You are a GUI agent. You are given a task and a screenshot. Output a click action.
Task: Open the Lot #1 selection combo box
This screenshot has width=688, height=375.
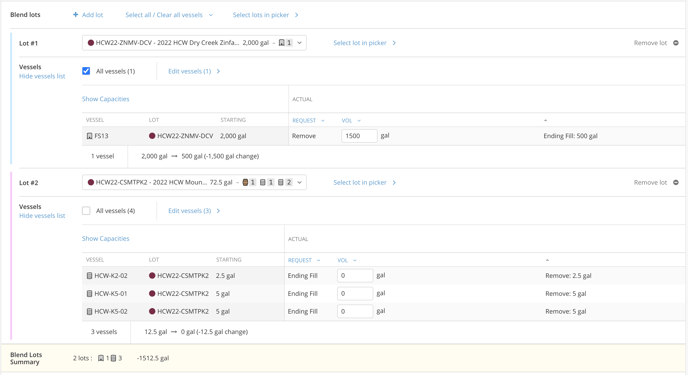(194, 43)
